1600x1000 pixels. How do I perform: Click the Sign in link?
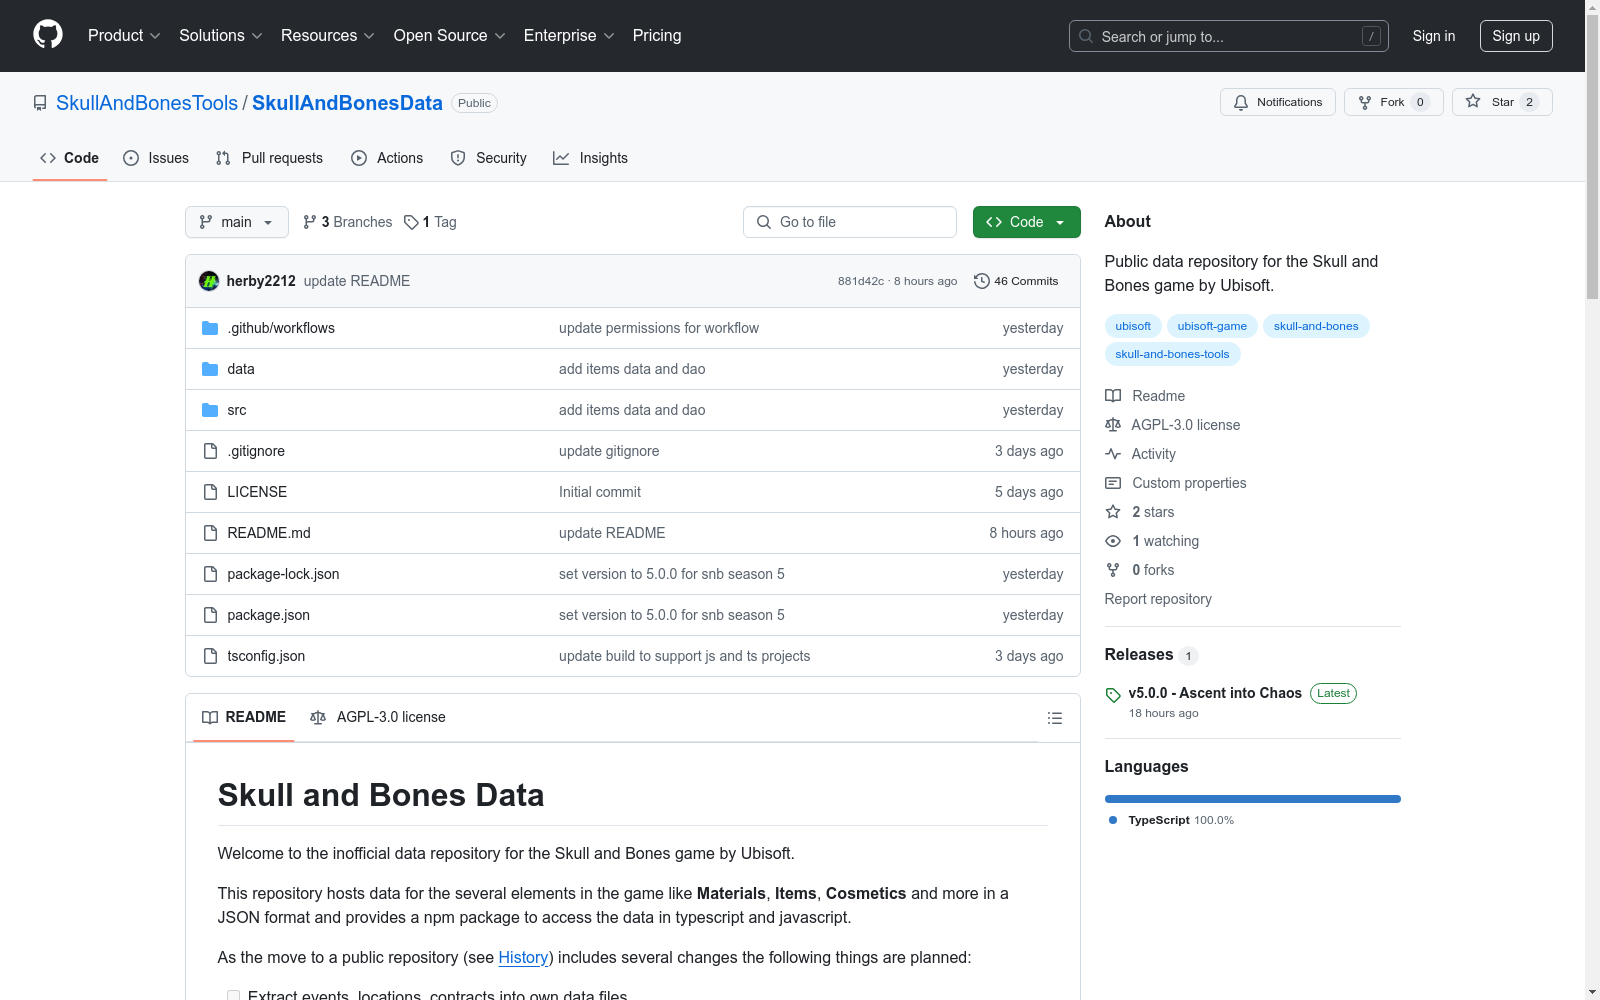pos(1434,36)
